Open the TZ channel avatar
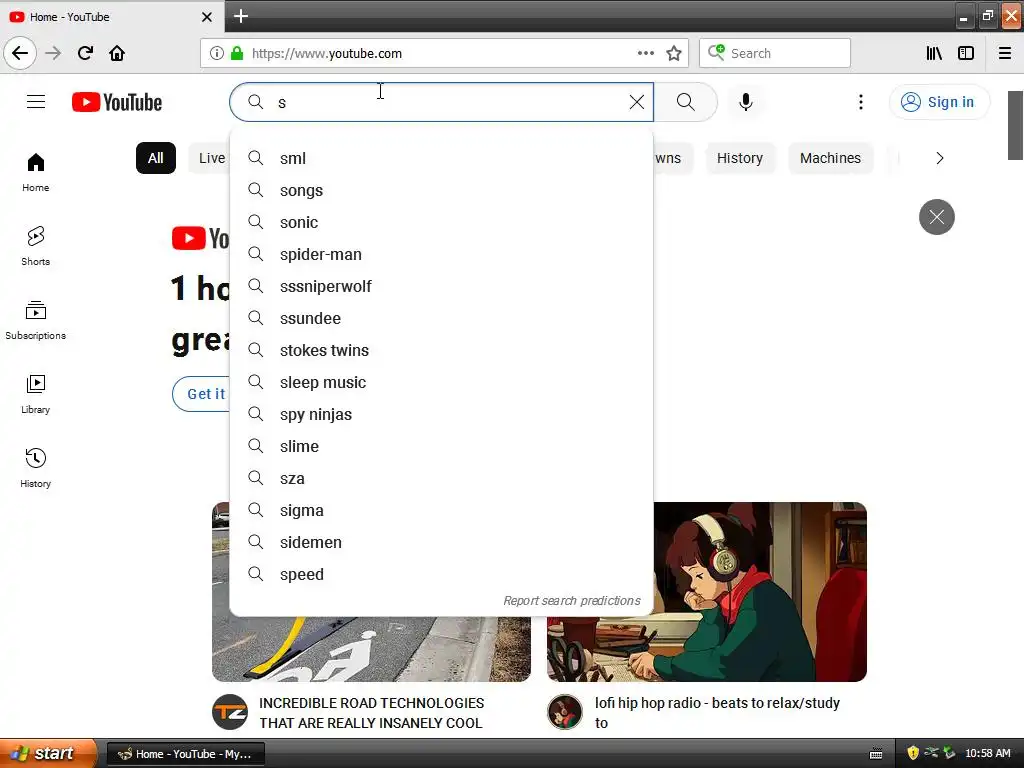Image resolution: width=1024 pixels, height=768 pixels. coord(230,712)
